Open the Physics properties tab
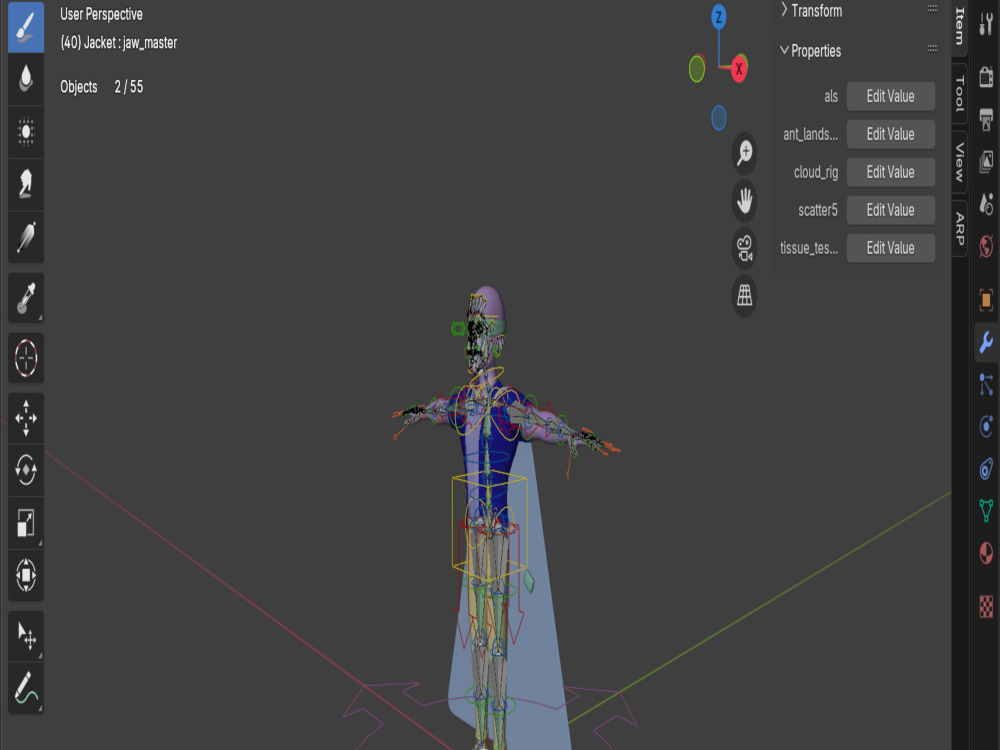 (x=986, y=427)
